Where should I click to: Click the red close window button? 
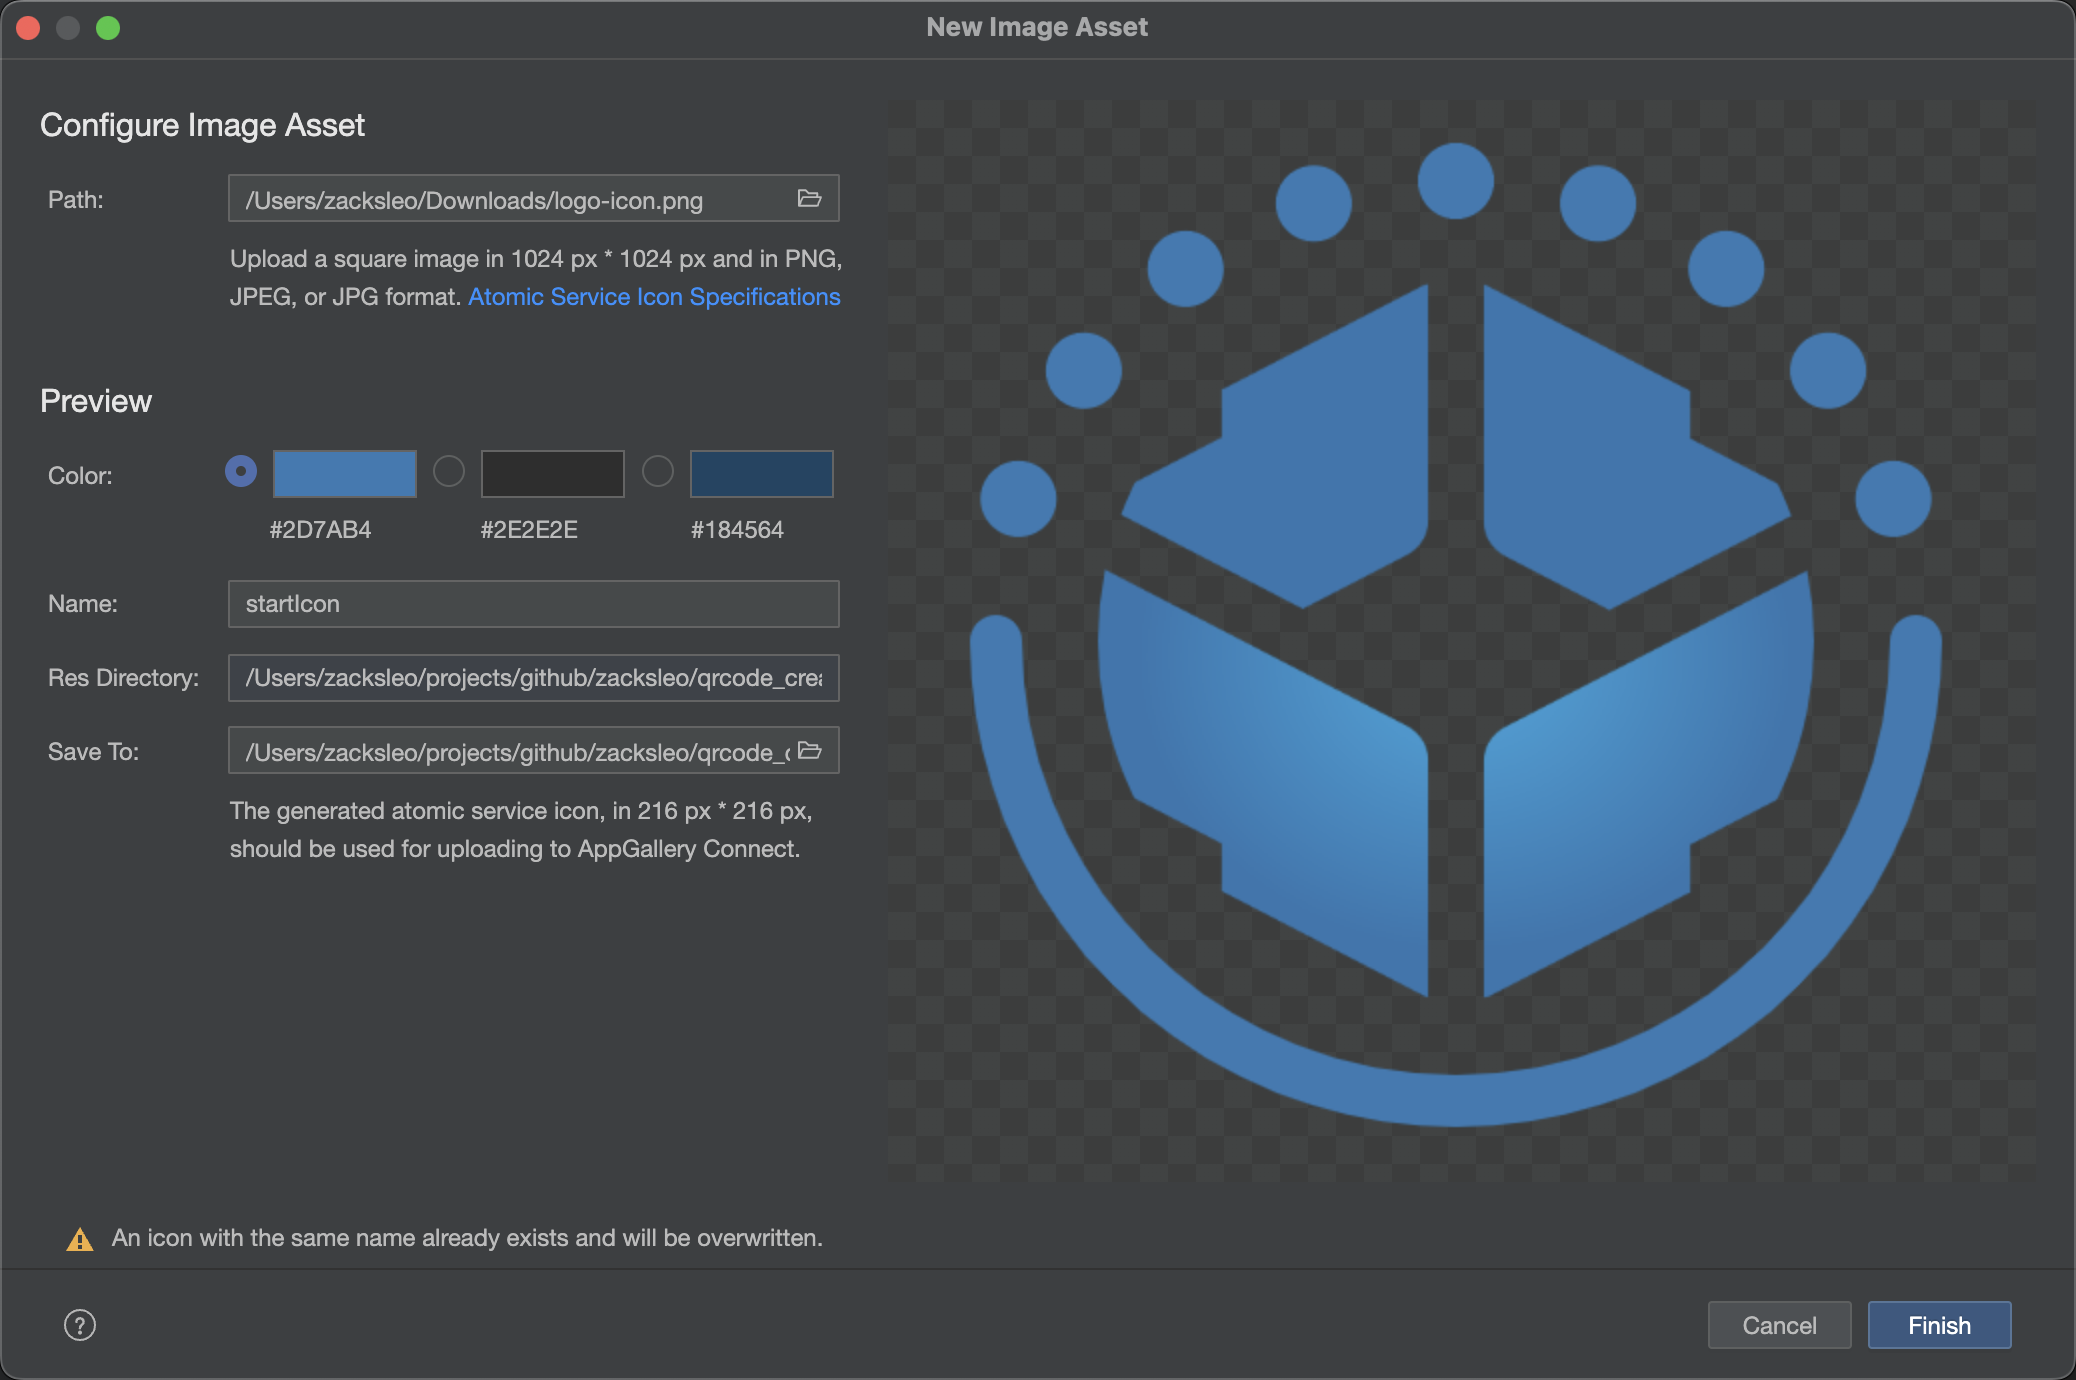tap(28, 28)
